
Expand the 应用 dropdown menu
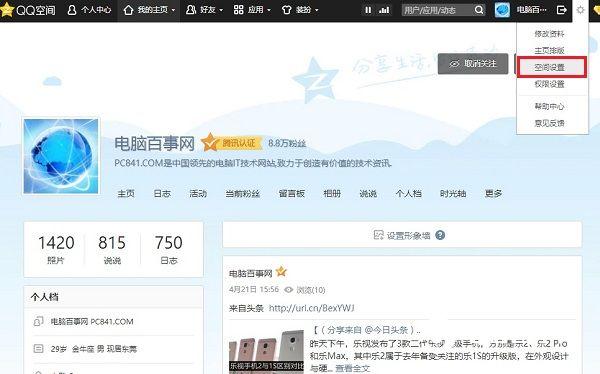point(252,10)
